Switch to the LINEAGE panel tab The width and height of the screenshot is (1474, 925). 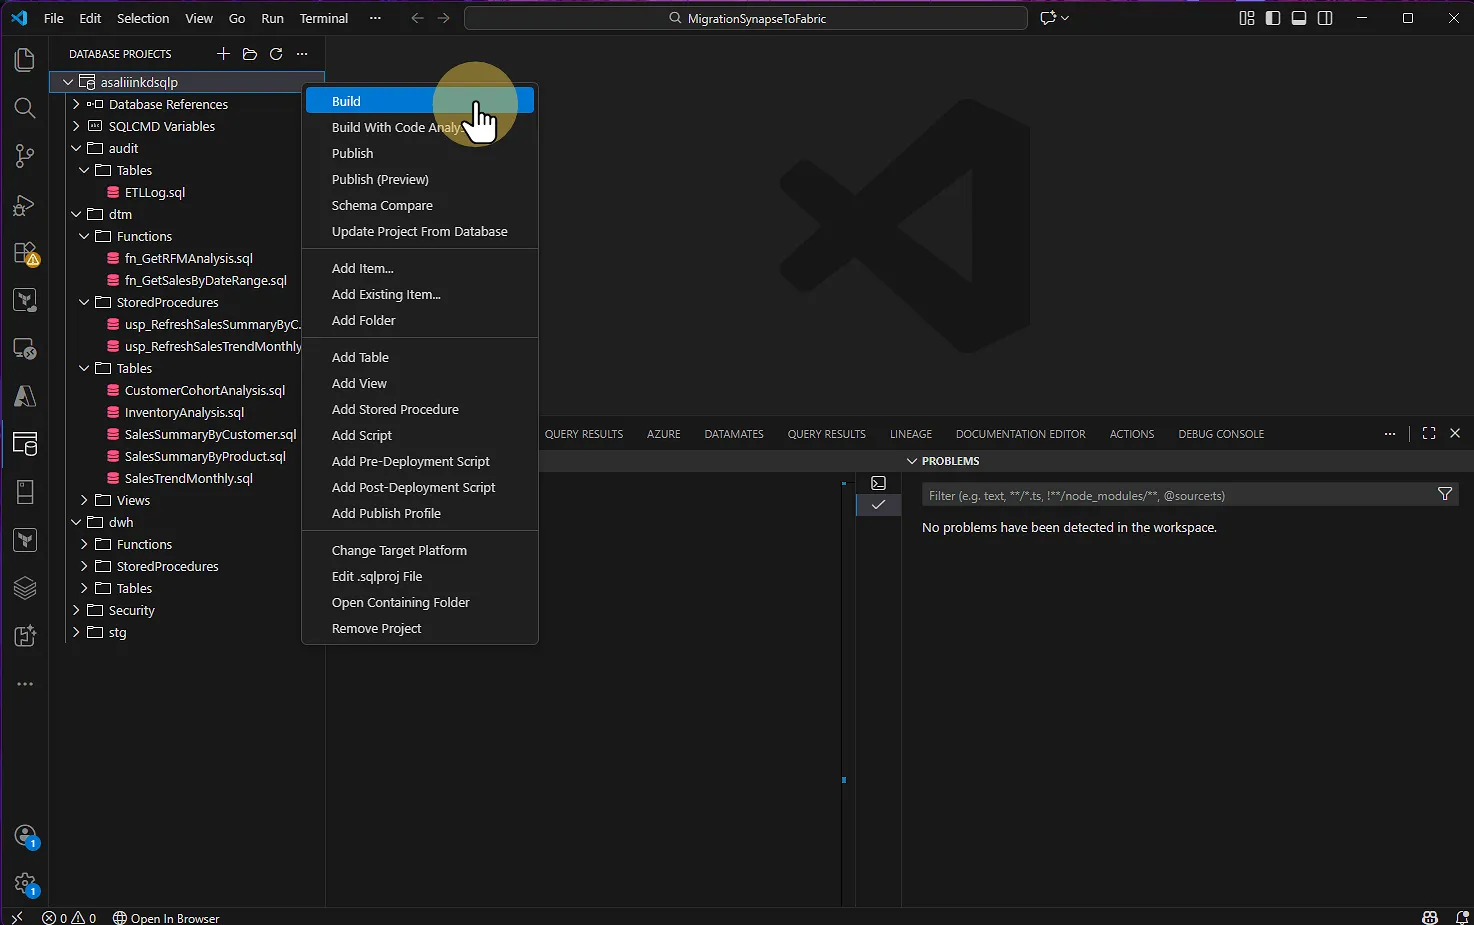click(910, 434)
